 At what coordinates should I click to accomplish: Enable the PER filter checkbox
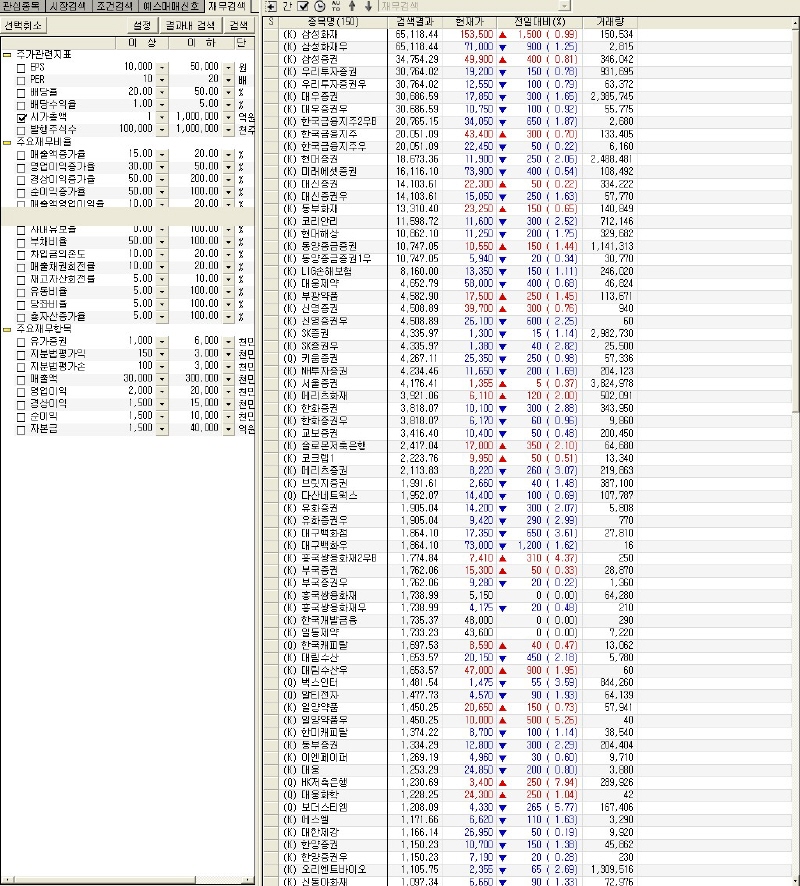tap(22, 78)
